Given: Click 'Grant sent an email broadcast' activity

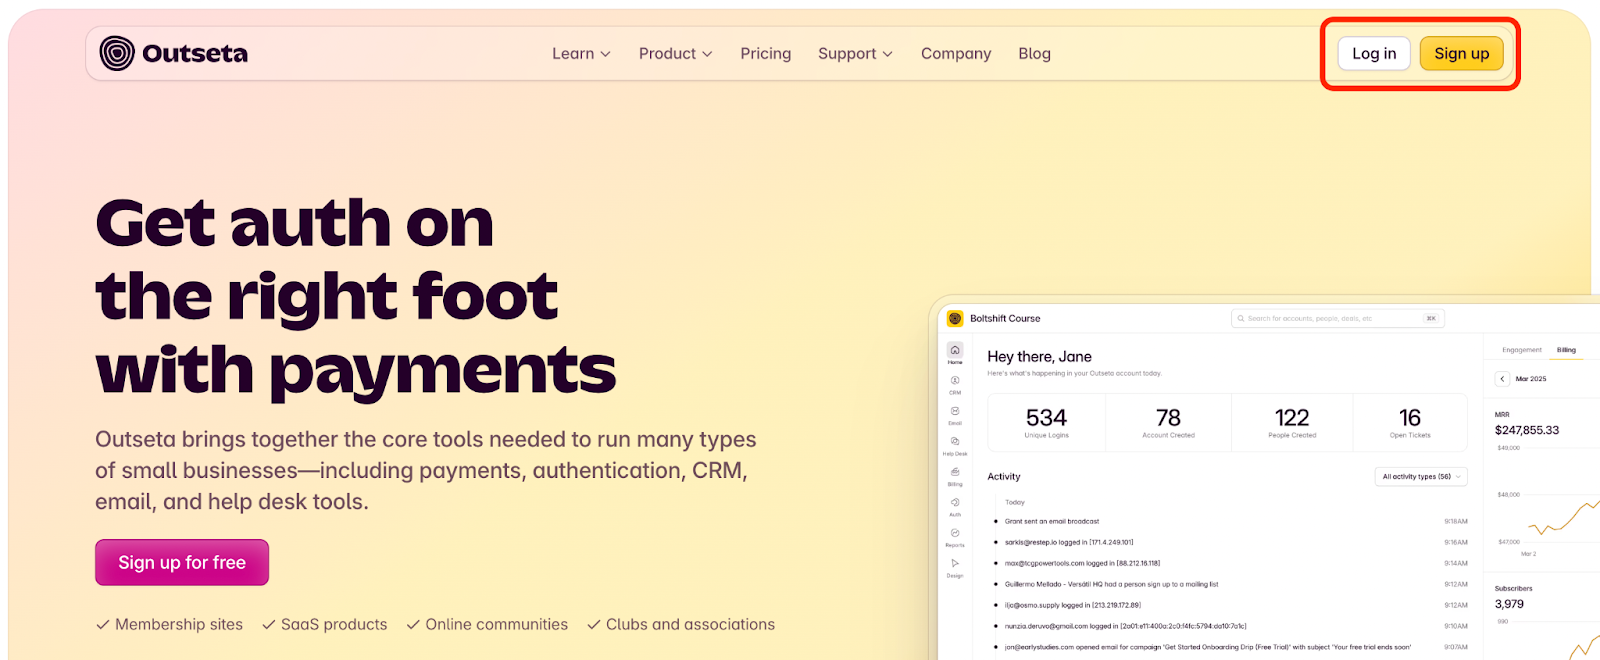Looking at the screenshot, I should click(1052, 521).
